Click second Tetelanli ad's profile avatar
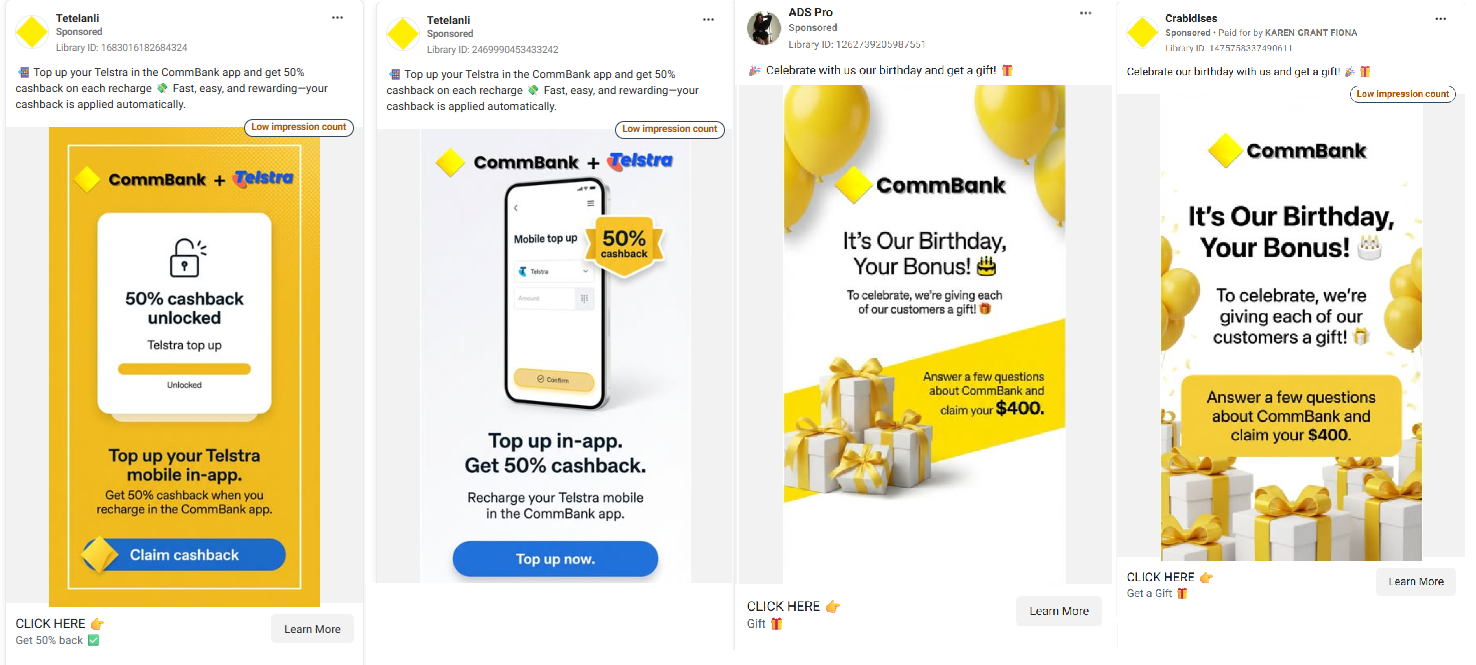1476x665 pixels. tap(403, 34)
